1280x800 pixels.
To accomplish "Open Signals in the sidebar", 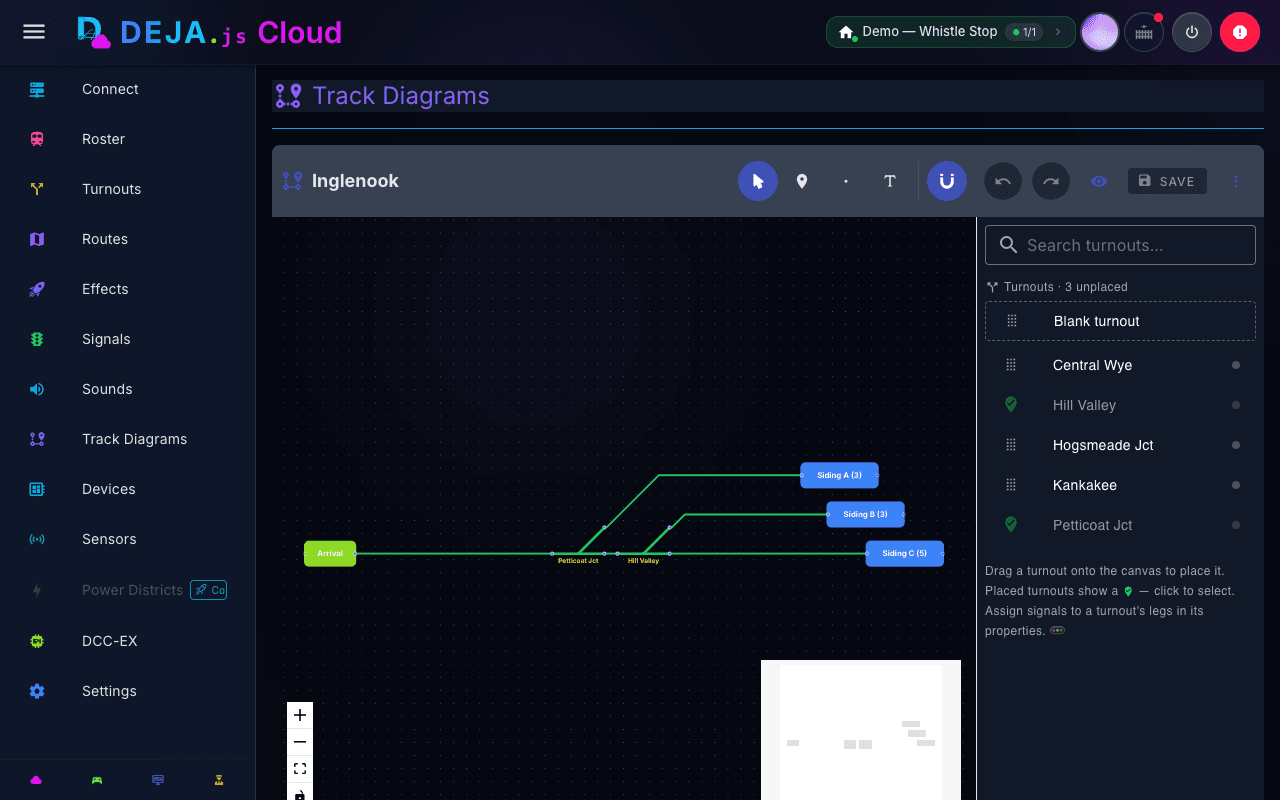I will point(128,339).
